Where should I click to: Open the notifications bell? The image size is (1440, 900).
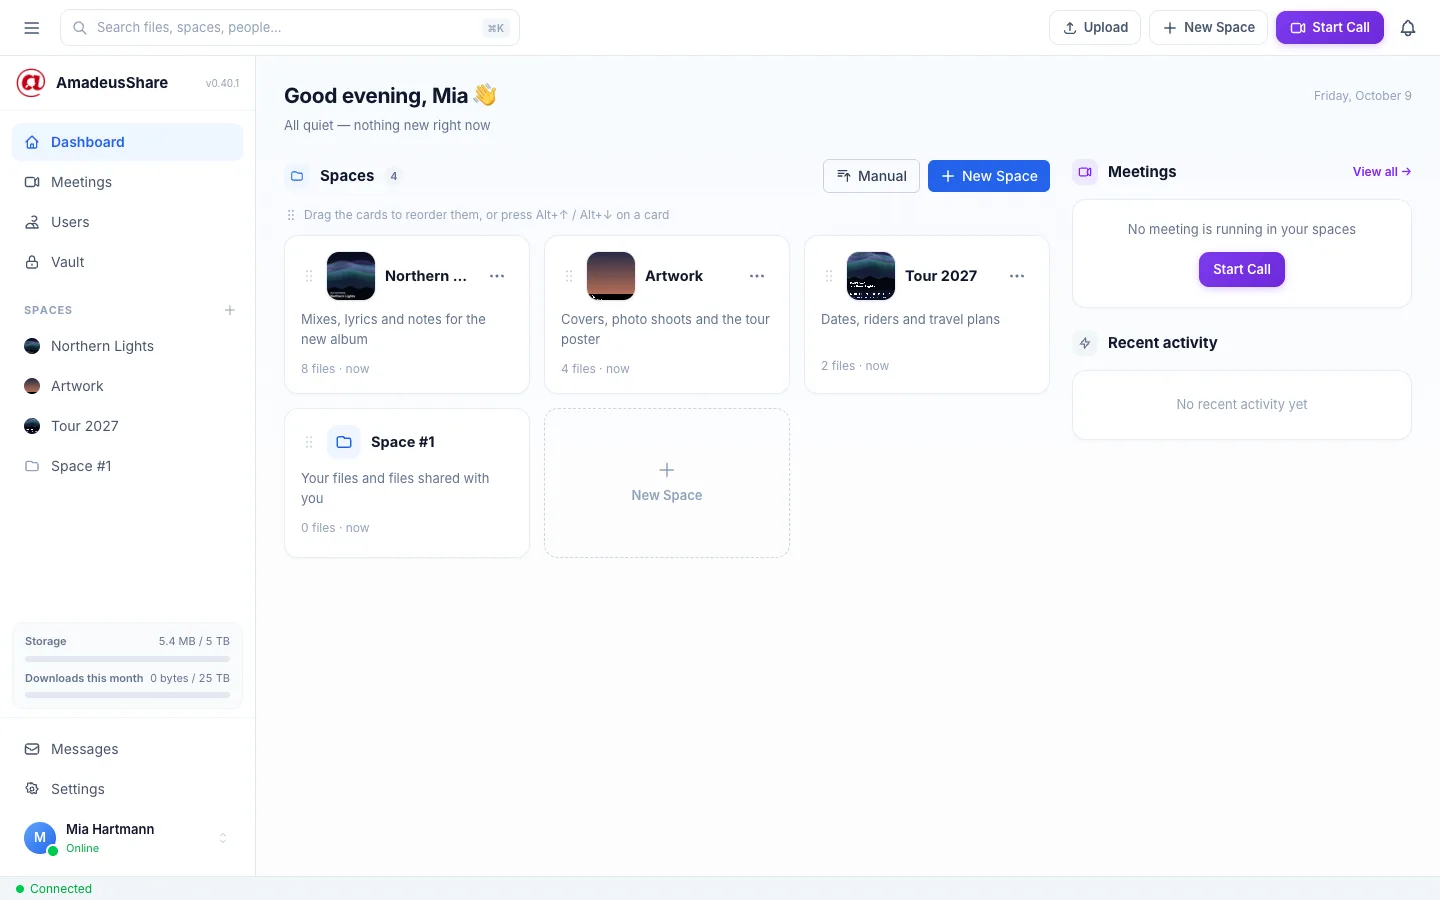[x=1408, y=28]
